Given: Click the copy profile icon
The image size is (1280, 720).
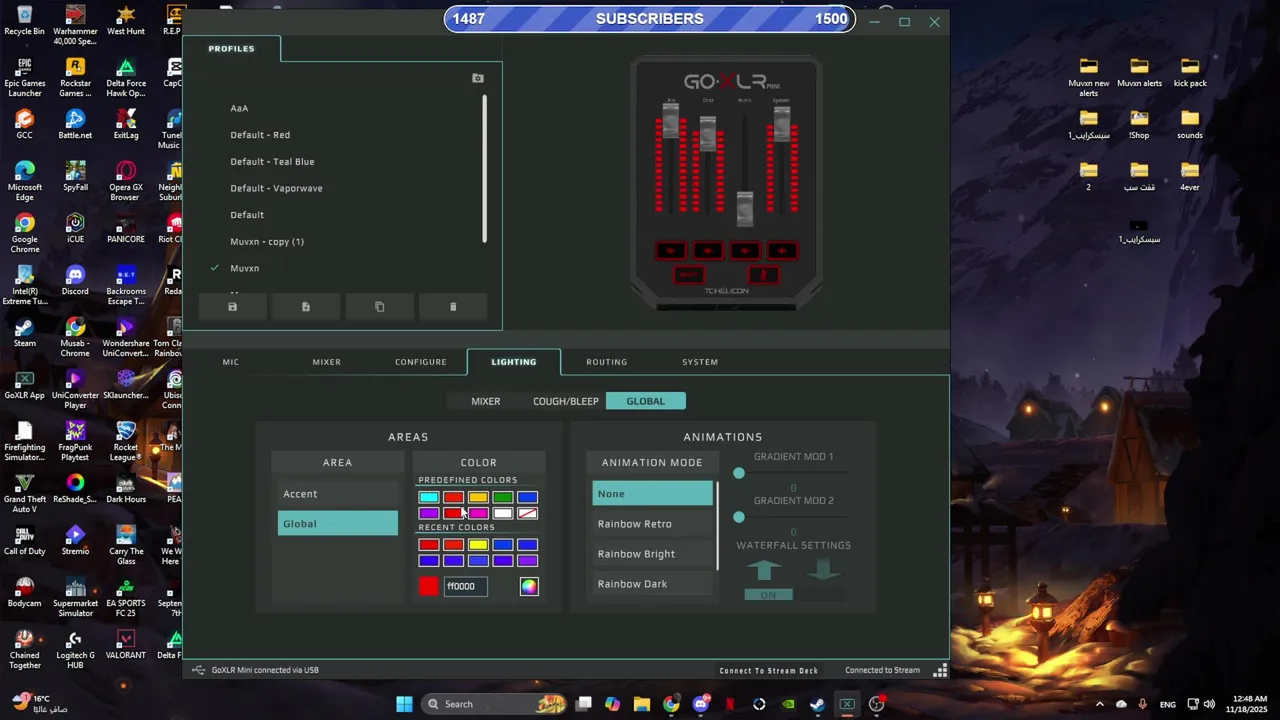Looking at the screenshot, I should tap(379, 307).
